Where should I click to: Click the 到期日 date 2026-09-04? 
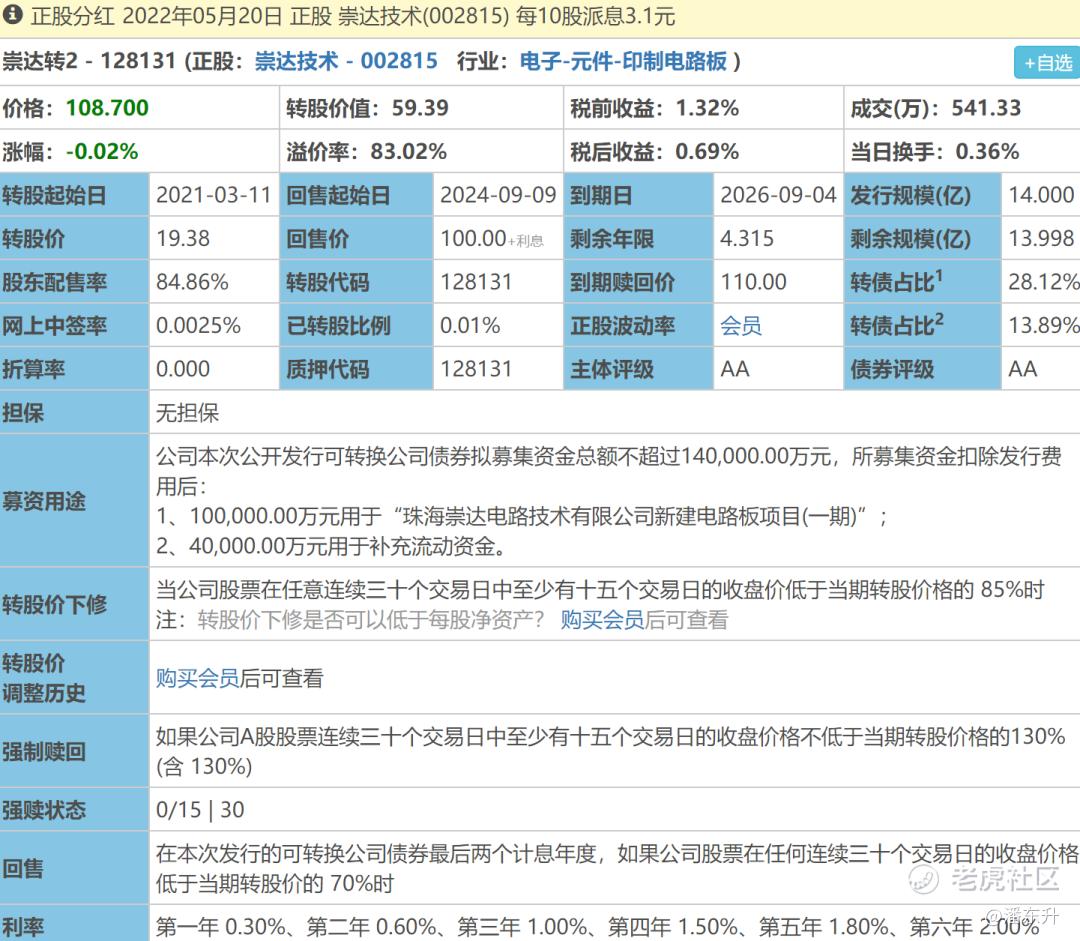778,195
